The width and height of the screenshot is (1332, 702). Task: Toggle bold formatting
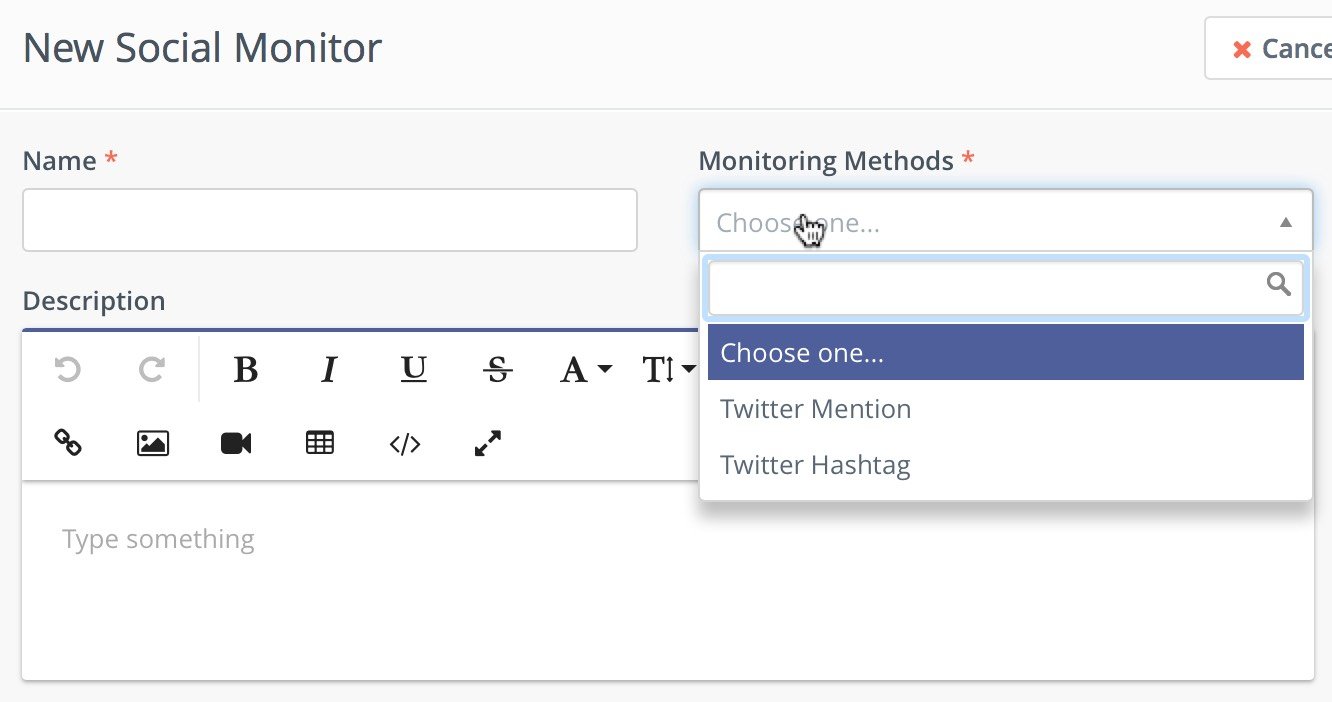(x=245, y=371)
